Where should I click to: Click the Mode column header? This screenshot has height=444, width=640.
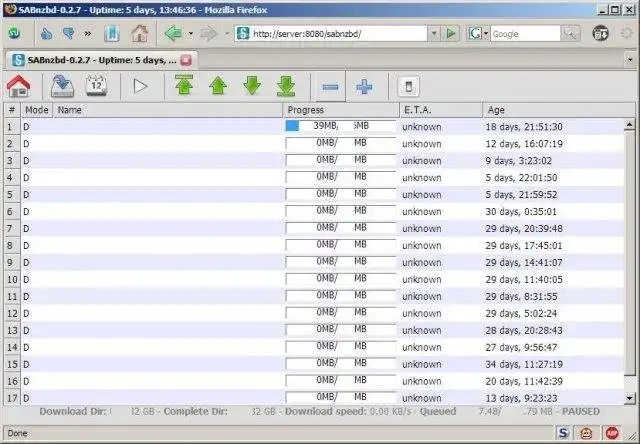click(x=37, y=110)
